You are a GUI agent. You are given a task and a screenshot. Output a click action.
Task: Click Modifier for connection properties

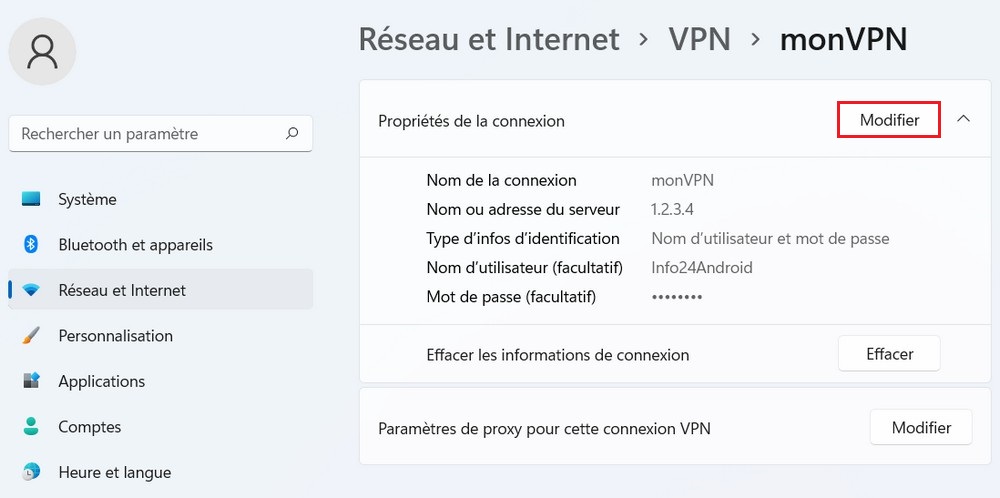coord(889,120)
